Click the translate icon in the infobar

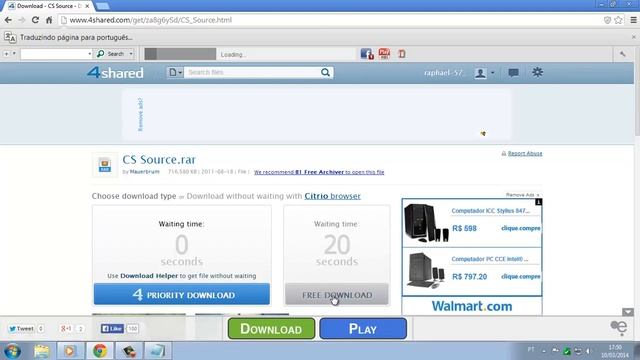[x=10, y=37]
